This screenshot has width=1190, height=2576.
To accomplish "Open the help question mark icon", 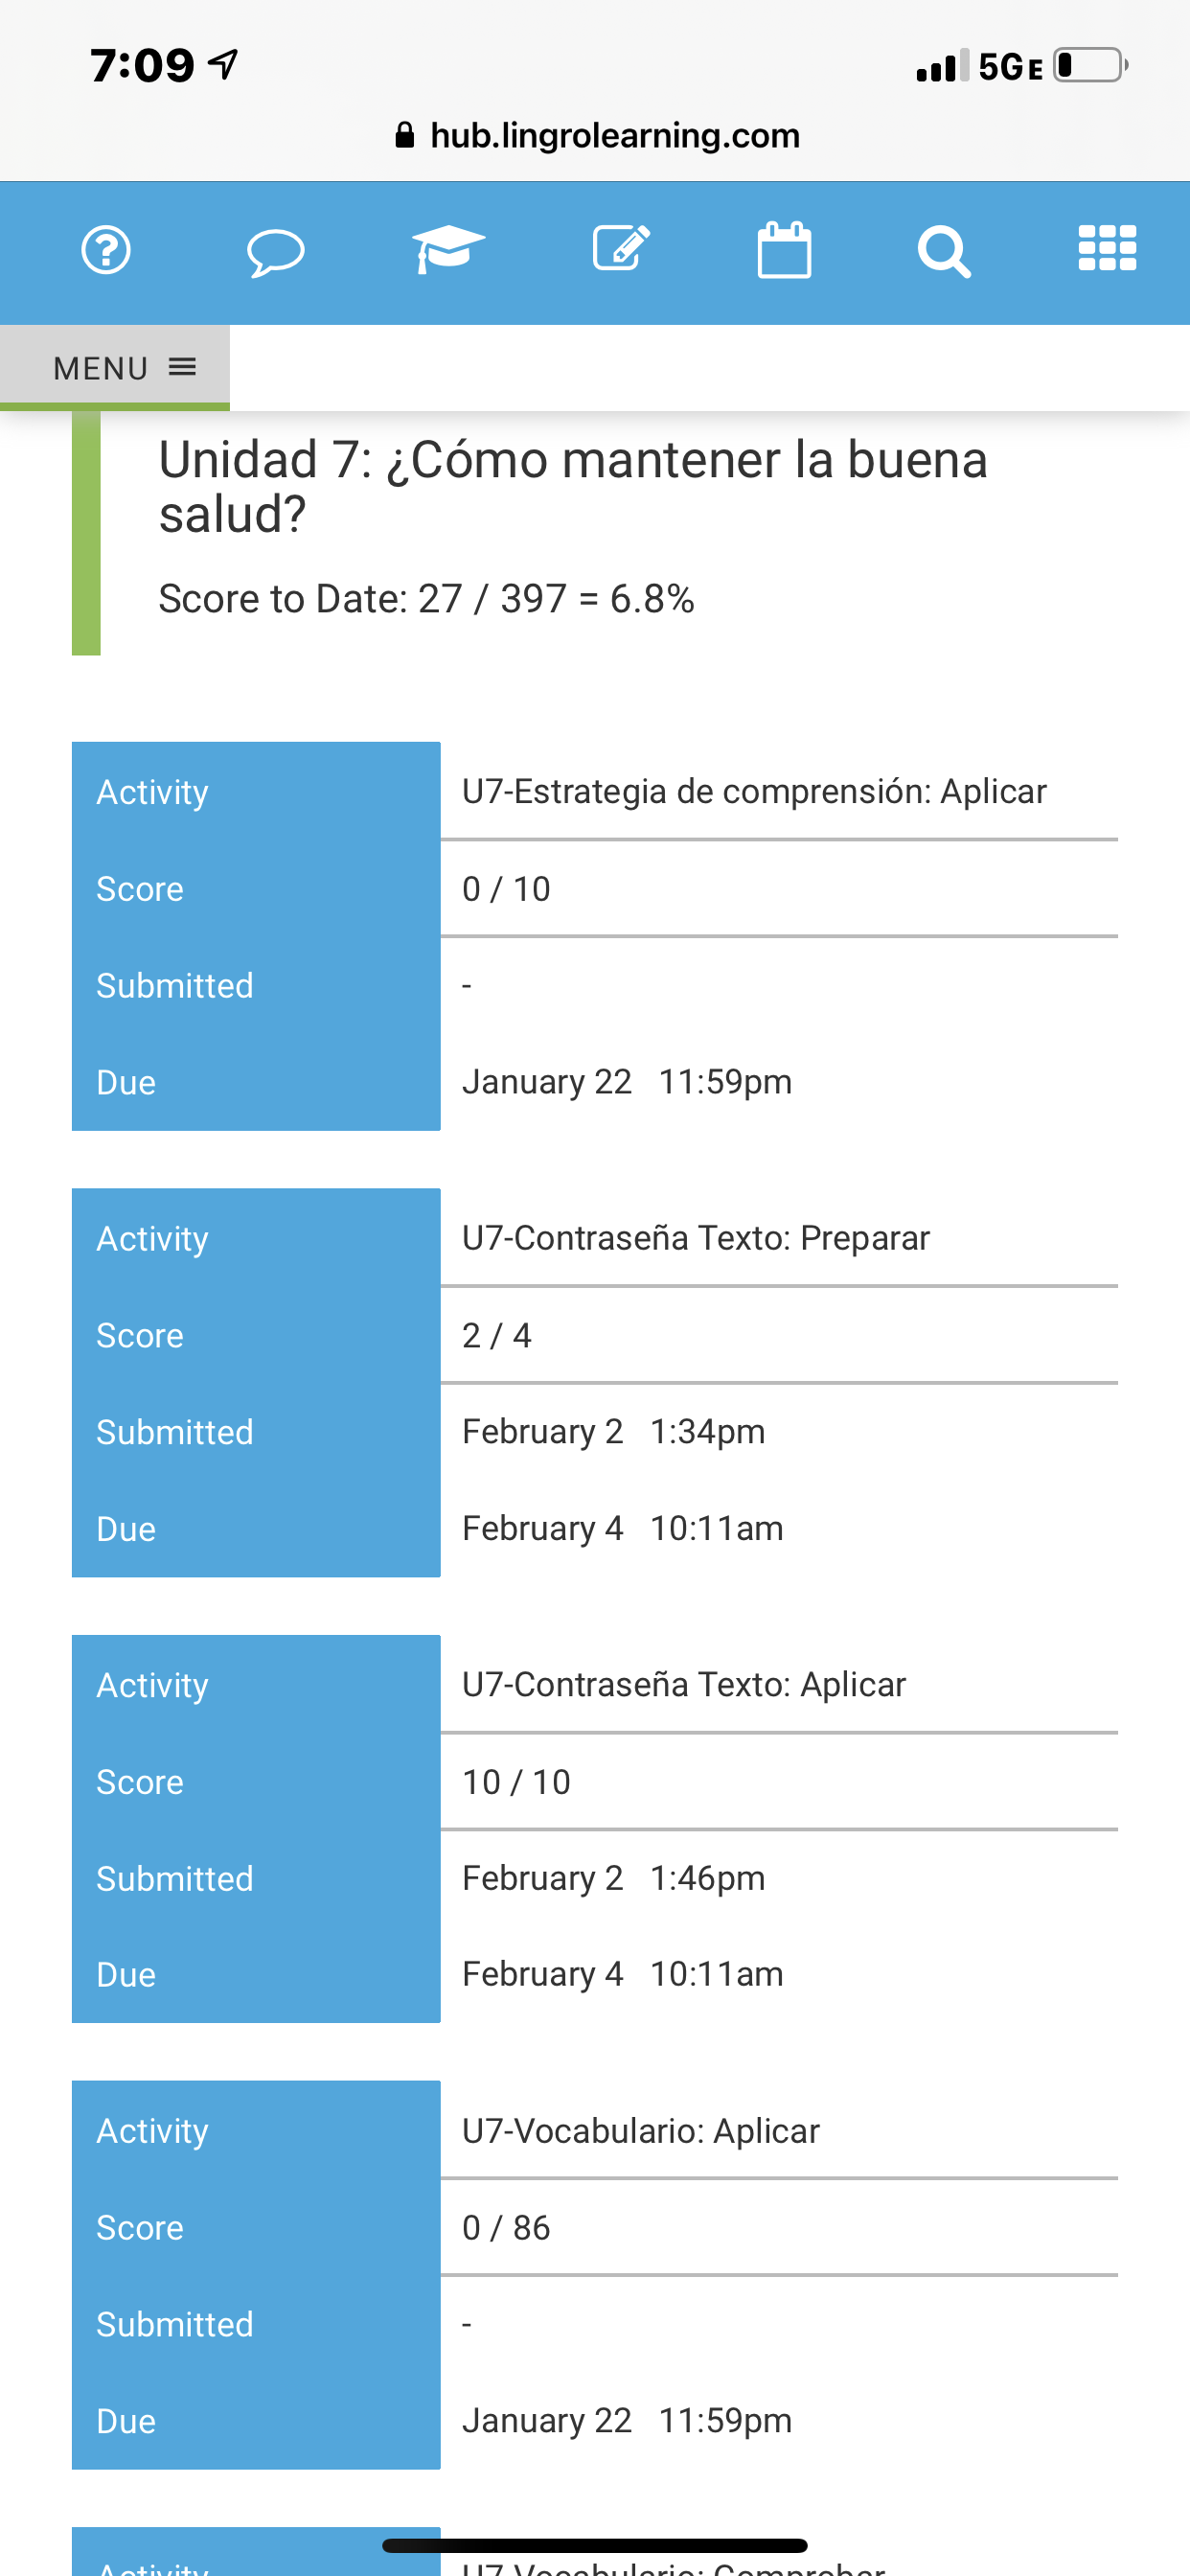I will (x=106, y=250).
